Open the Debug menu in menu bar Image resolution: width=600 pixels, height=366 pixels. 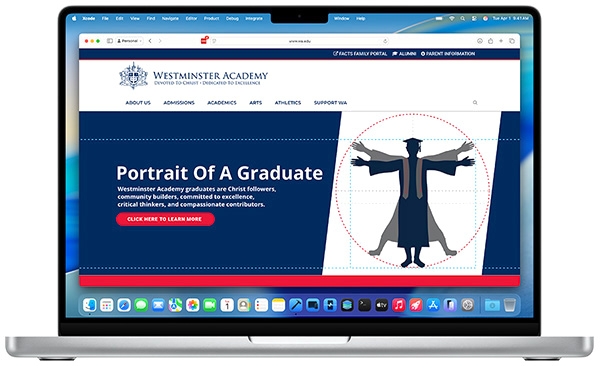[232, 18]
